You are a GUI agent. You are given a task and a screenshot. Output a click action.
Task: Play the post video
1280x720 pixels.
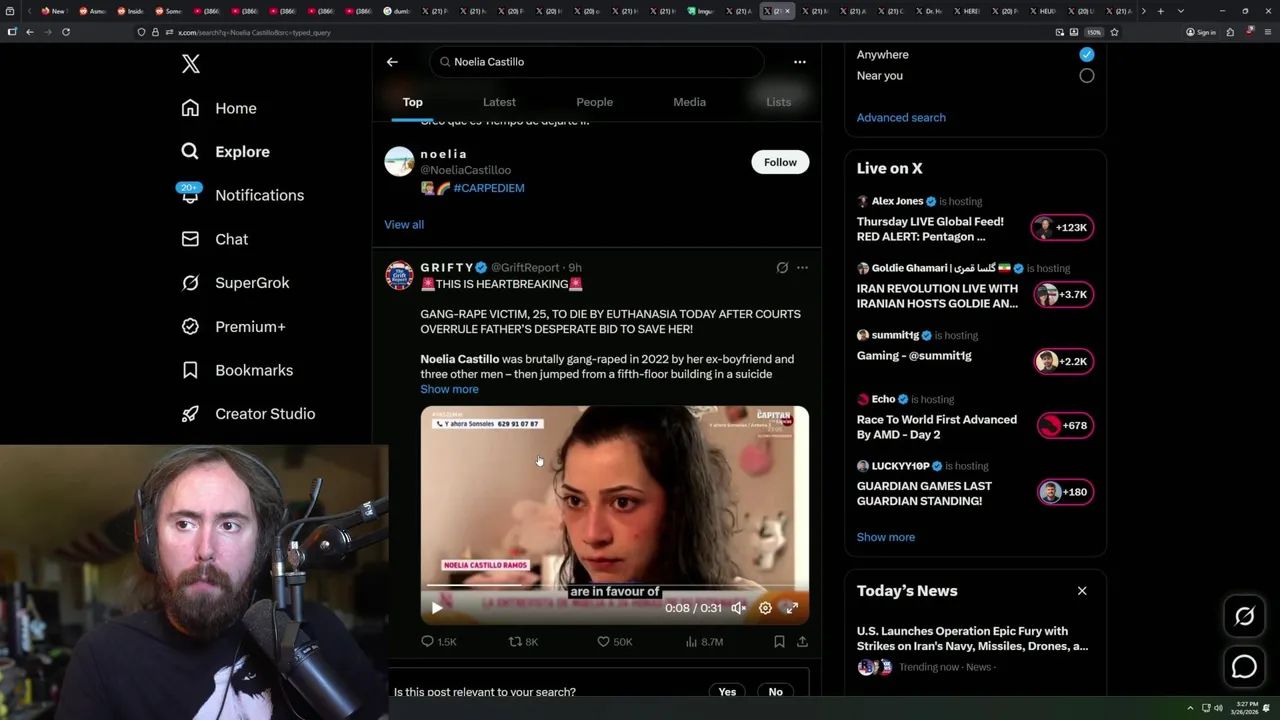437,608
